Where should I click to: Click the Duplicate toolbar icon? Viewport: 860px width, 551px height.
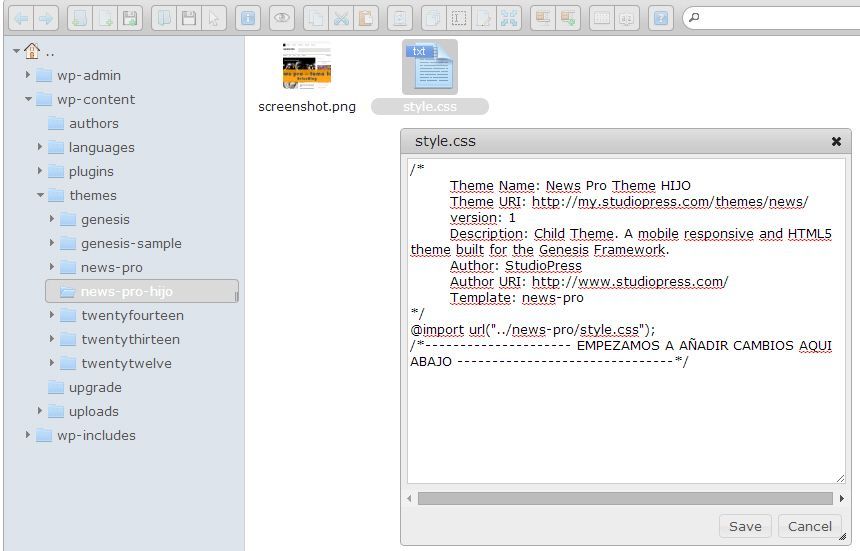click(x=434, y=19)
